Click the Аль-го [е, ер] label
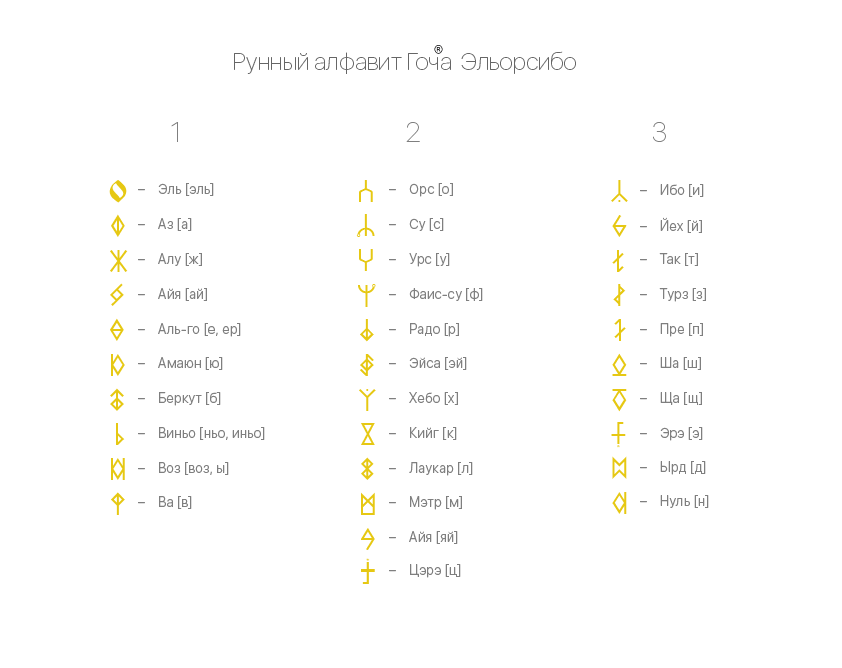This screenshot has height=668, width=842. tap(199, 329)
